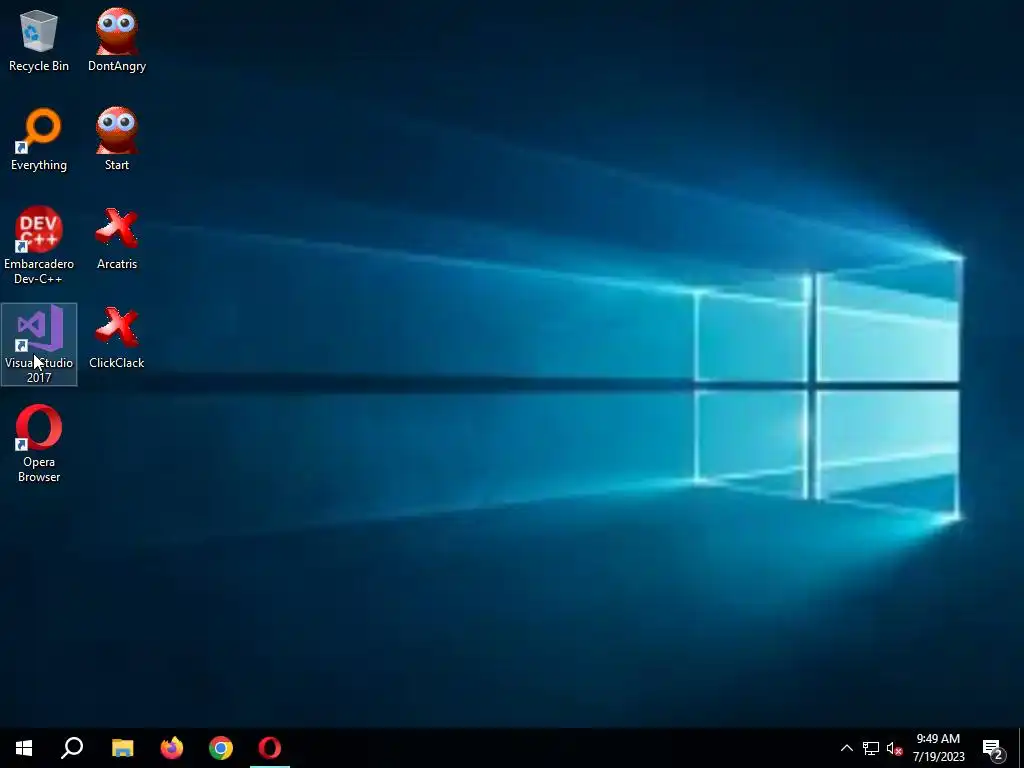Select the Opera Browser desktop shortcut
The image size is (1024, 768).
click(39, 444)
